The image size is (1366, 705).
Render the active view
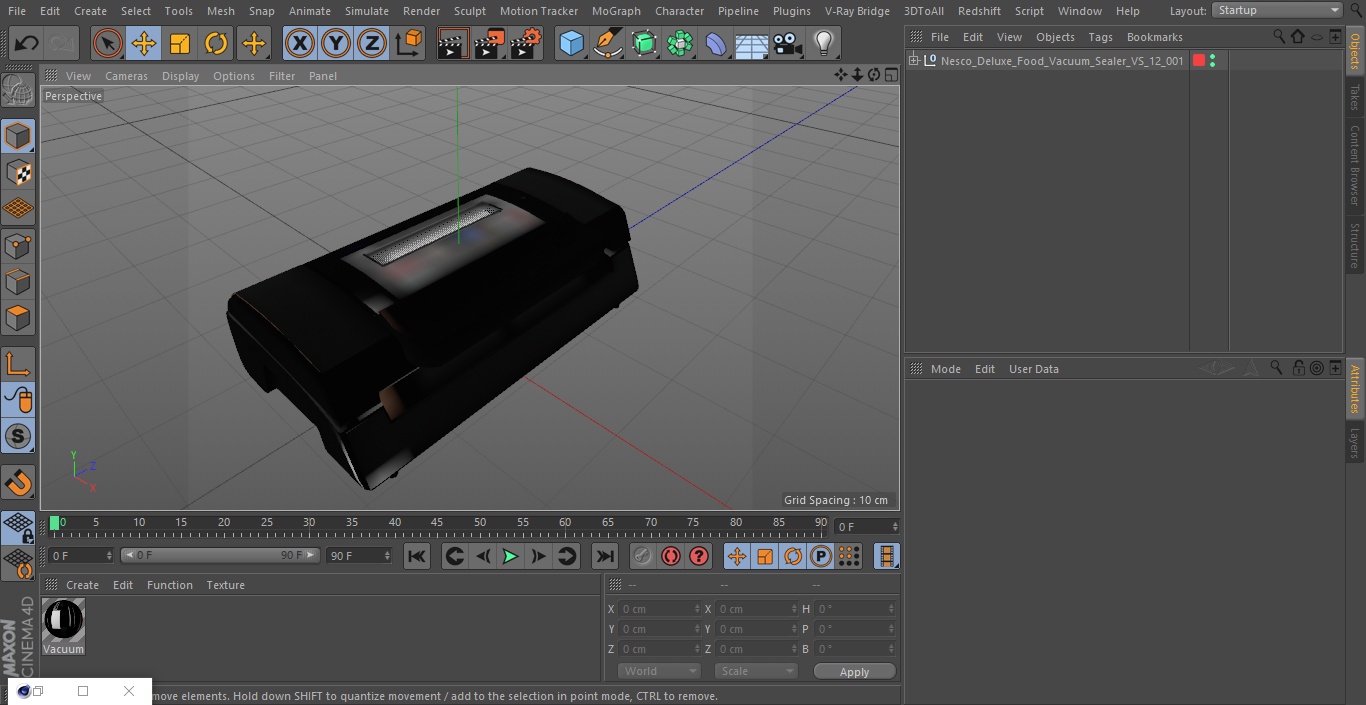pyautogui.click(x=453, y=43)
